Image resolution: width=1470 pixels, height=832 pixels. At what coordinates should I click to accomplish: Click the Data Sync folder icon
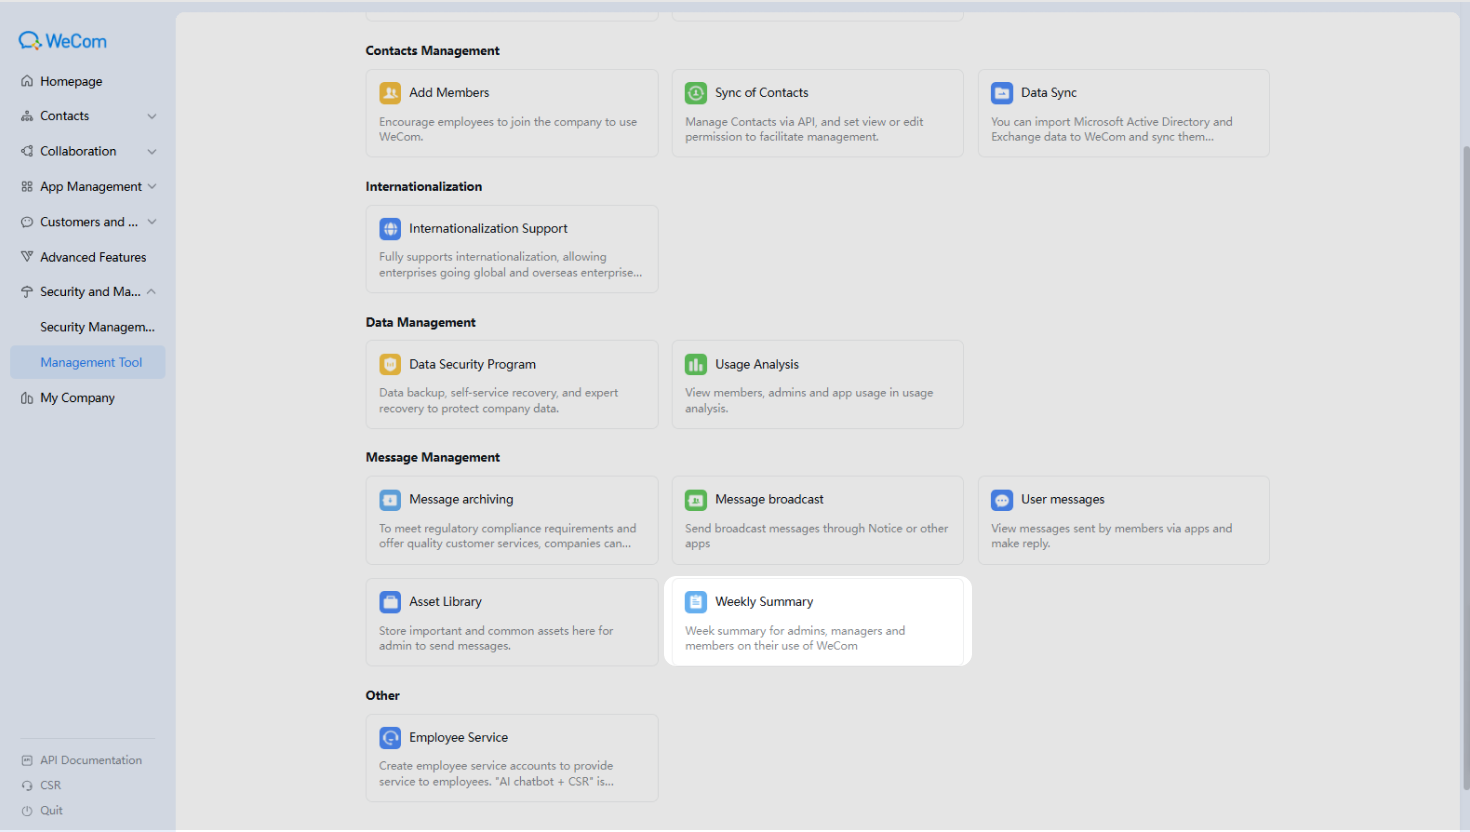coord(1002,93)
